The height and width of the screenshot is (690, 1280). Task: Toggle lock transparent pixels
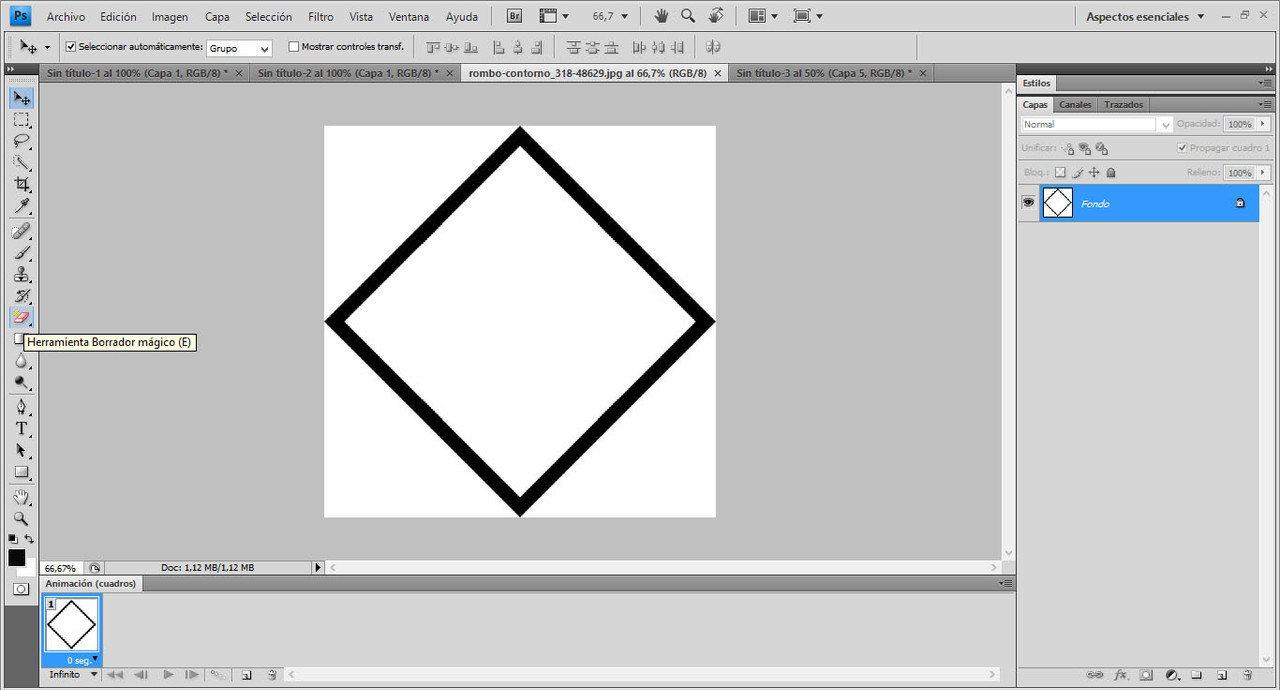[1061, 173]
